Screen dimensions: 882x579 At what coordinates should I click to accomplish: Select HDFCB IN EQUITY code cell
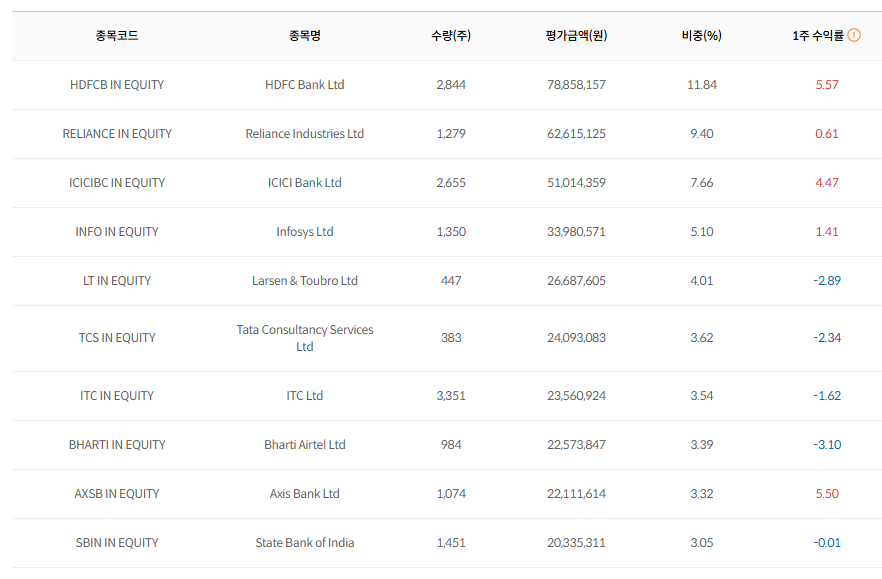coord(117,85)
